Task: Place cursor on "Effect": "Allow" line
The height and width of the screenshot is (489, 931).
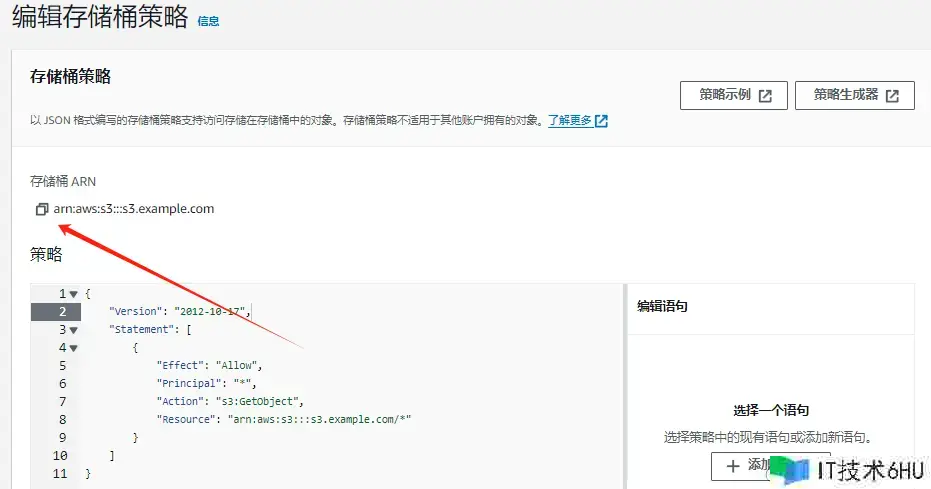Action: [x=209, y=366]
